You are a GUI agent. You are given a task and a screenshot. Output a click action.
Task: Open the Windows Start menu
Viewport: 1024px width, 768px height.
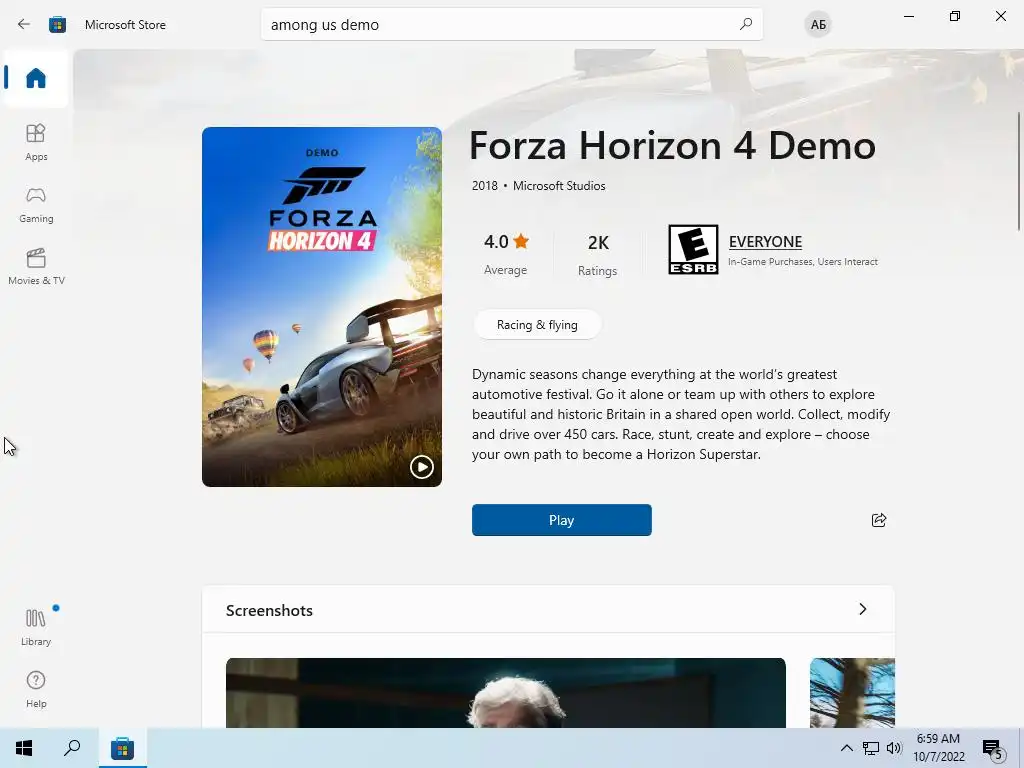tap(24, 748)
